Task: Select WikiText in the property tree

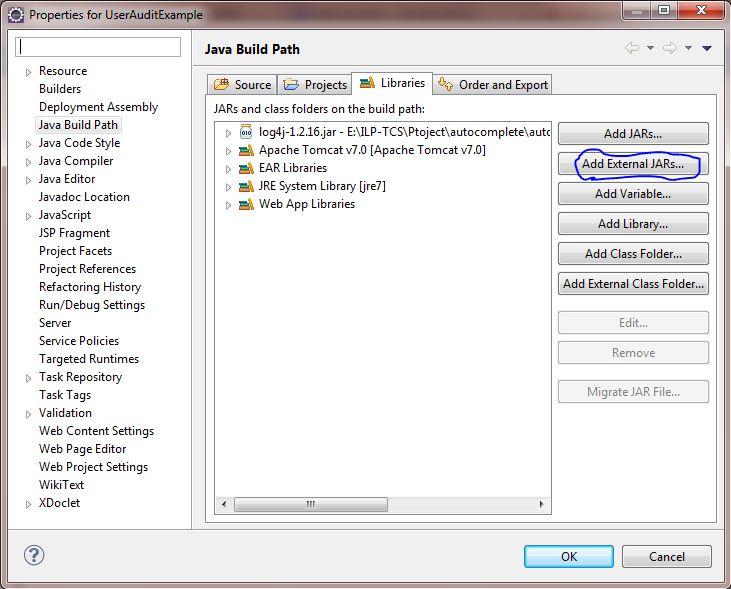Action: 62,485
